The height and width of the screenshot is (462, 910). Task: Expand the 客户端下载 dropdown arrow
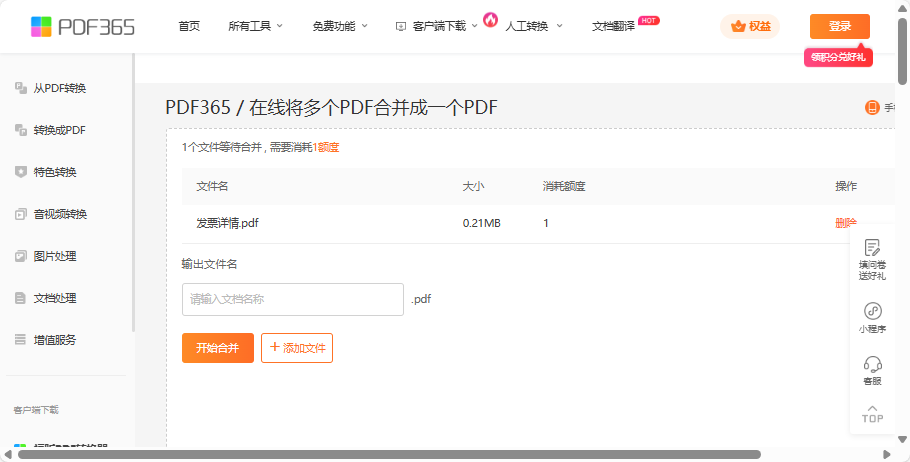474,26
